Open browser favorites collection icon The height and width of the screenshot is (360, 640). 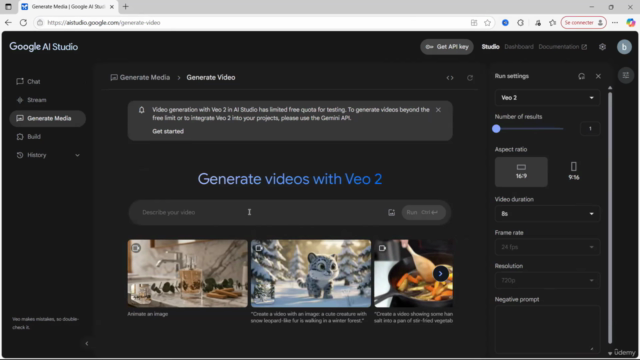point(553,23)
